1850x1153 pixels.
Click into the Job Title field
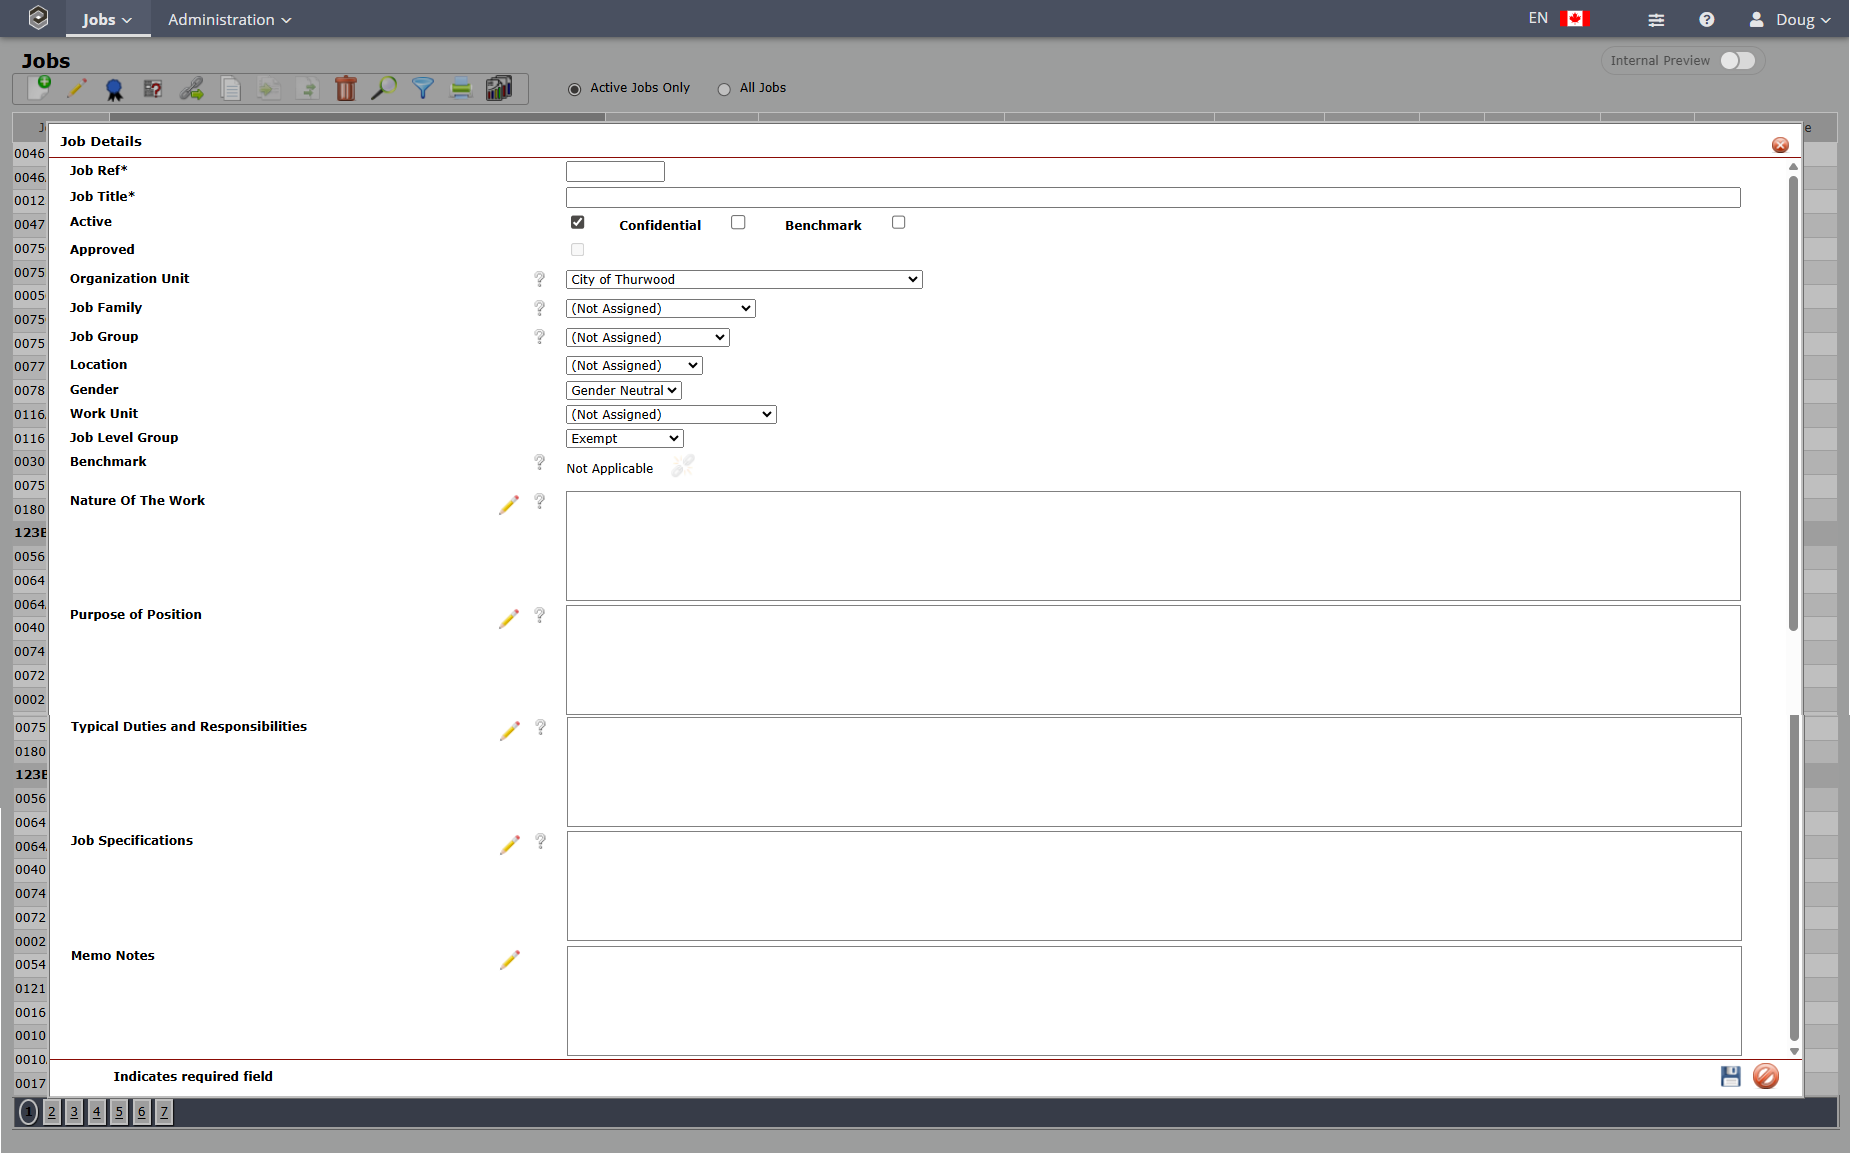[1152, 198]
